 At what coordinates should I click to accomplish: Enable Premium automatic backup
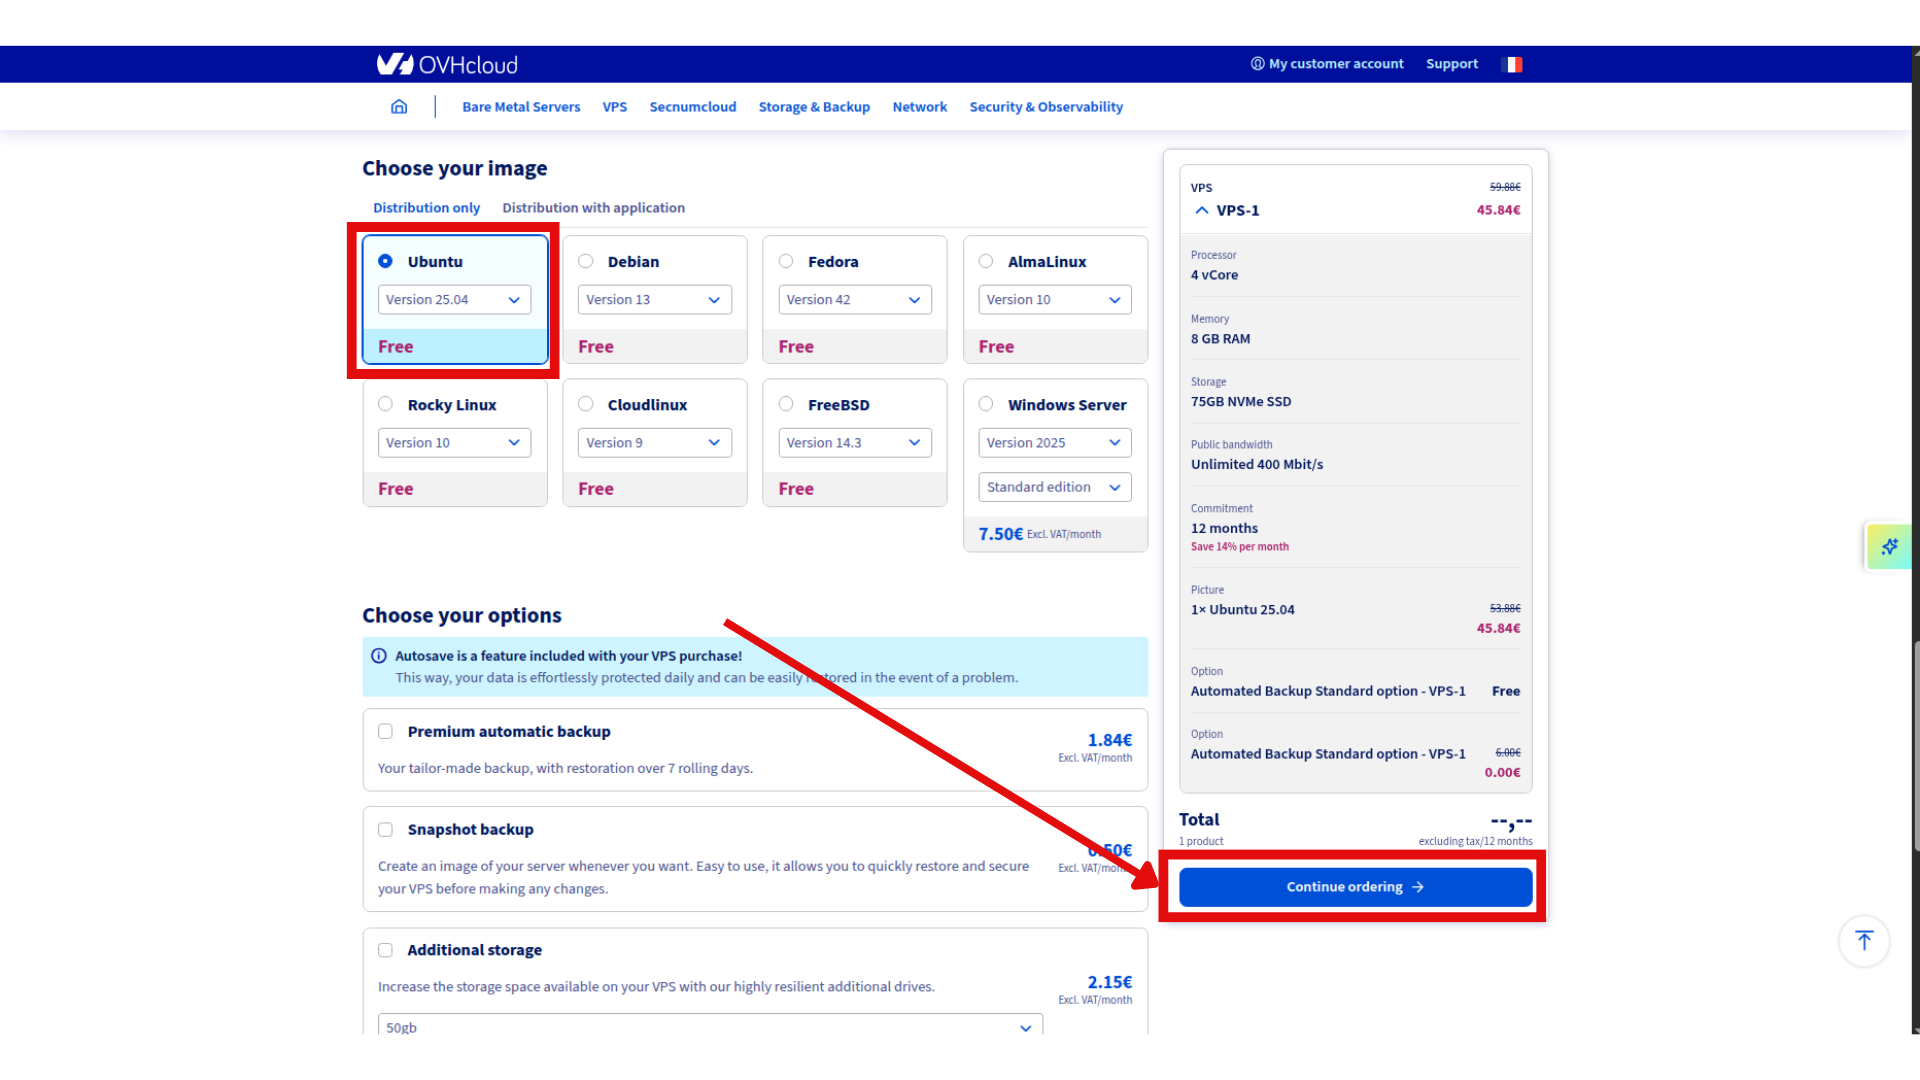[385, 731]
